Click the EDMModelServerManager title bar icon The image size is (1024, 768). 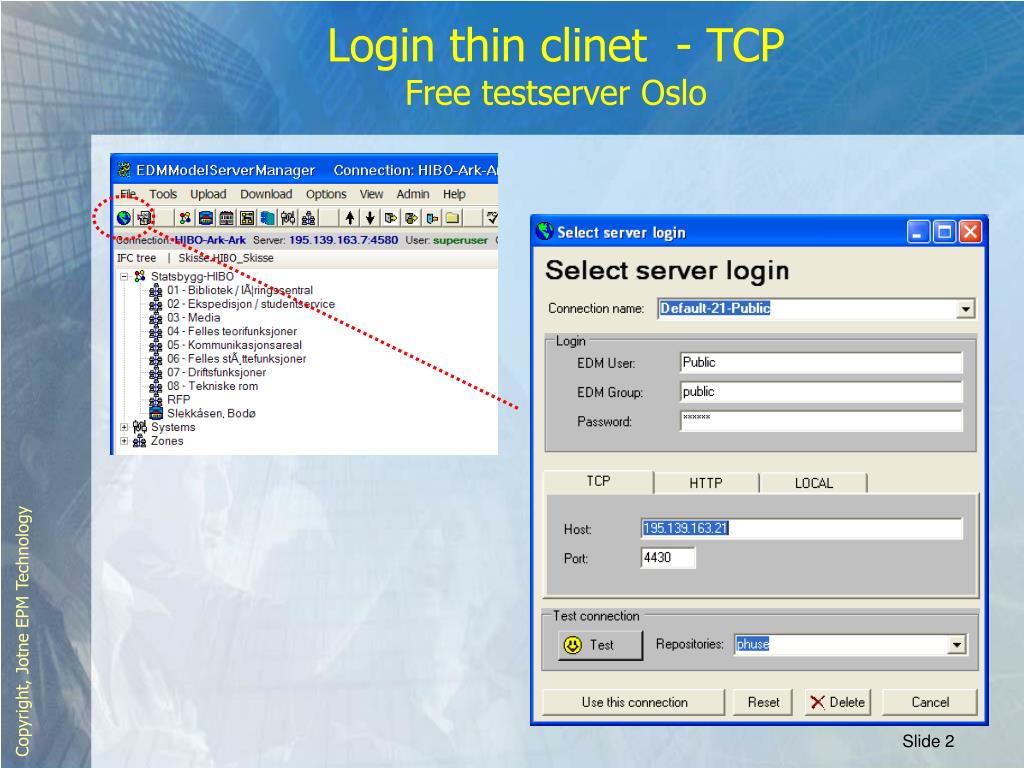(x=124, y=170)
